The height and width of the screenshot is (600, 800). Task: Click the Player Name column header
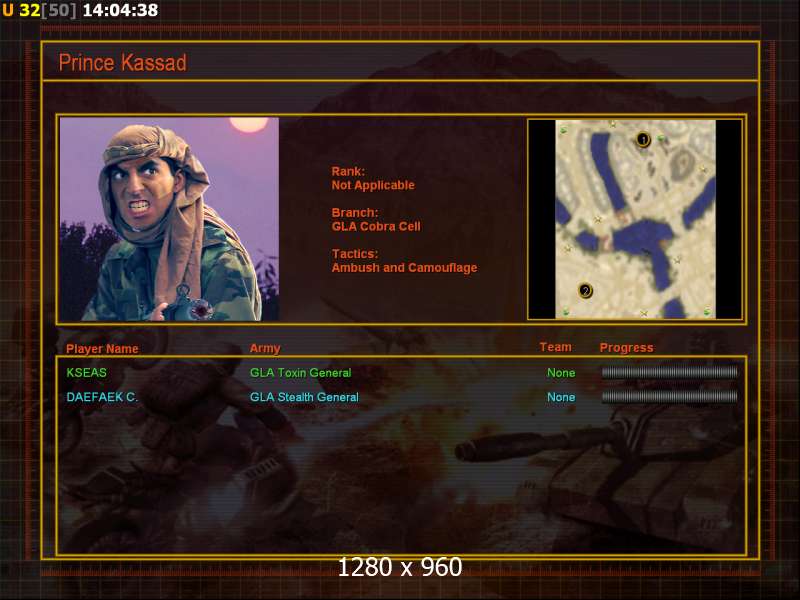pos(102,349)
